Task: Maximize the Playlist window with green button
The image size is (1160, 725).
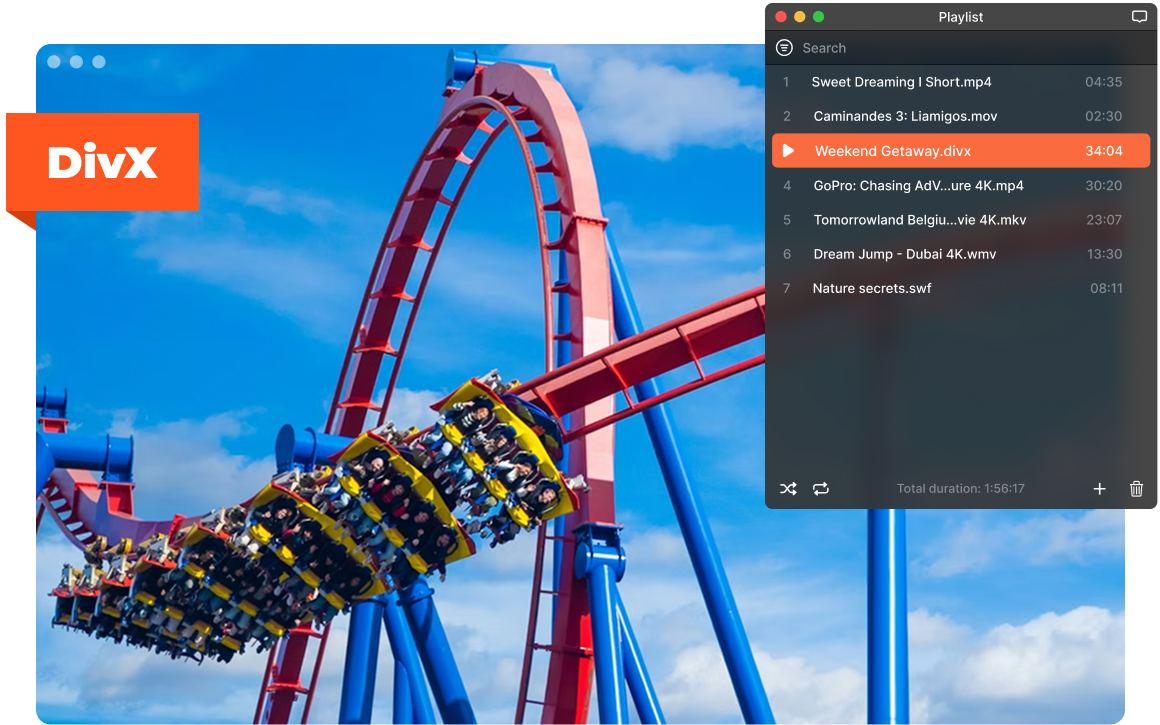Action: [818, 16]
